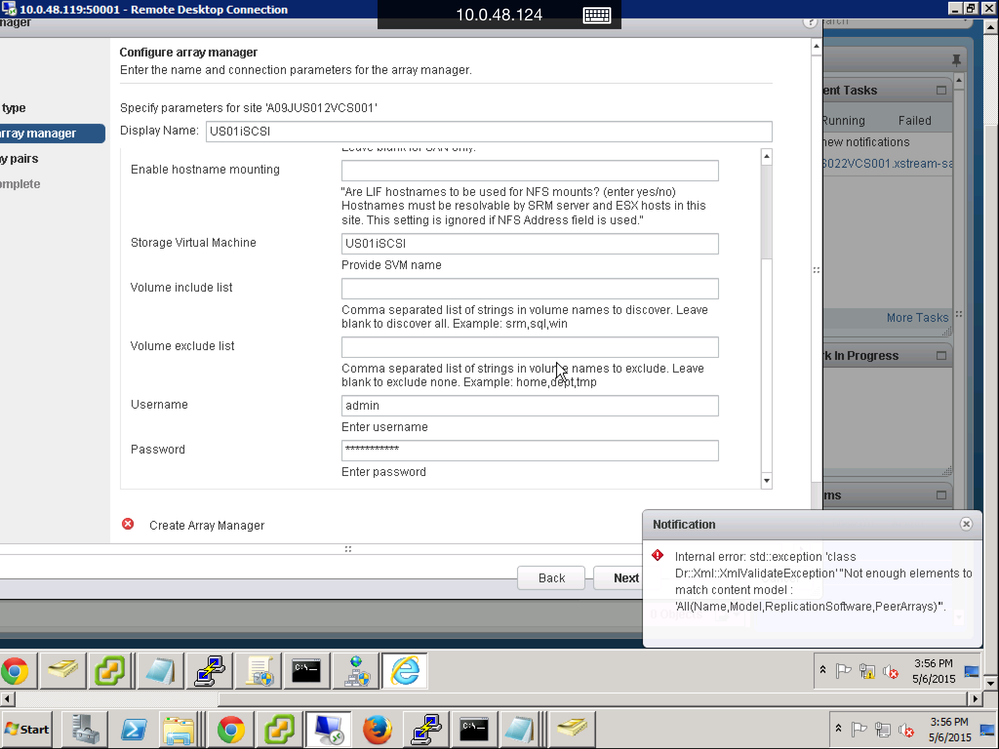Click the pin icon on the right panel
The height and width of the screenshot is (749, 999).
click(x=955, y=60)
